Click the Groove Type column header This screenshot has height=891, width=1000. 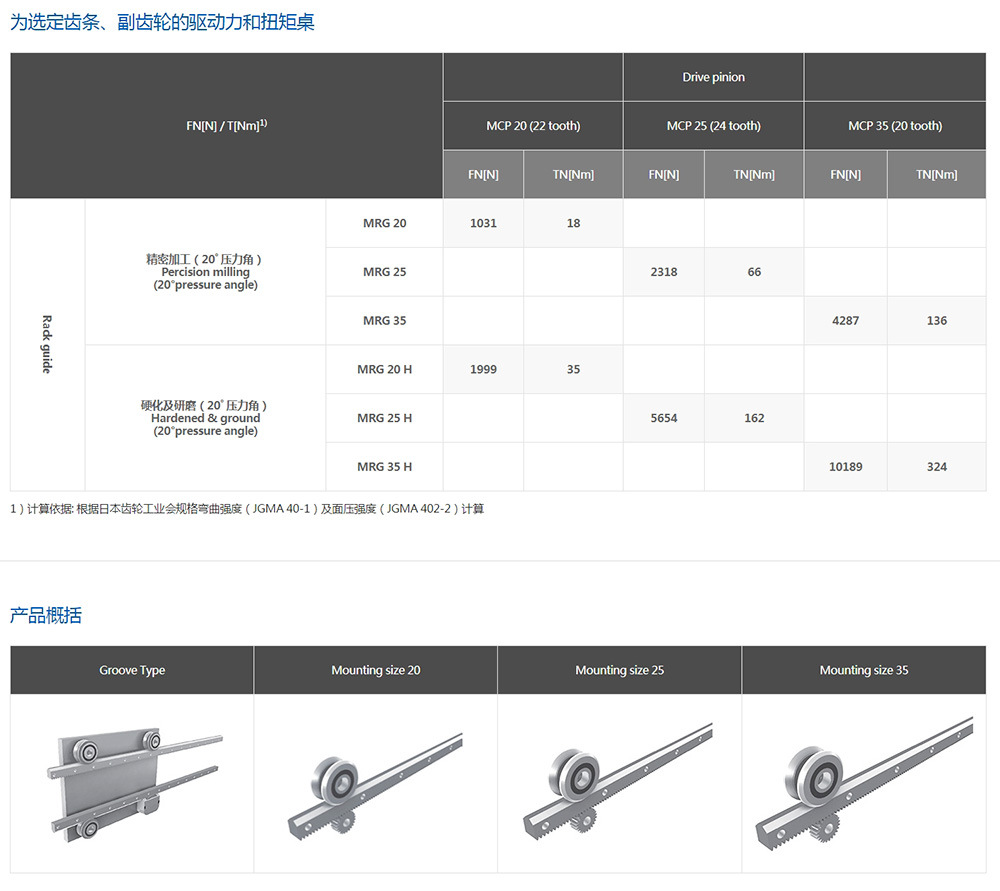click(x=132, y=670)
